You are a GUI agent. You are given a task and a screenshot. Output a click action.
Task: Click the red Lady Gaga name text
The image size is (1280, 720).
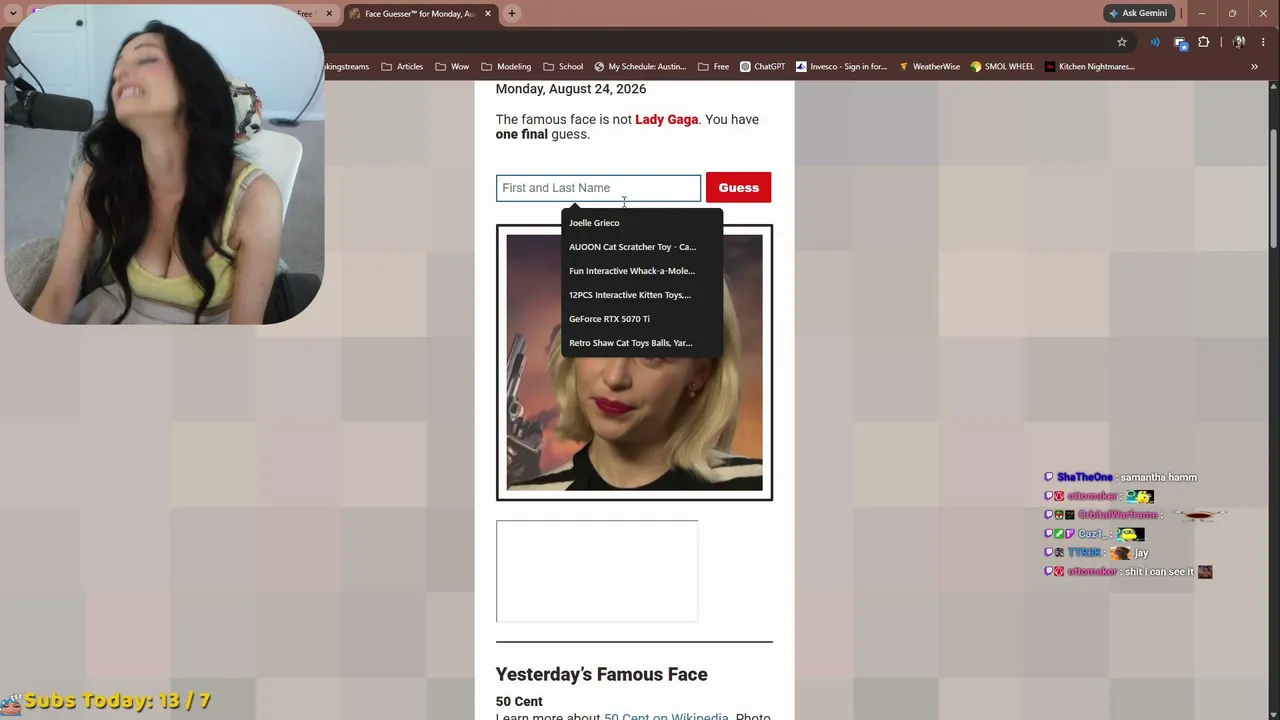666,119
